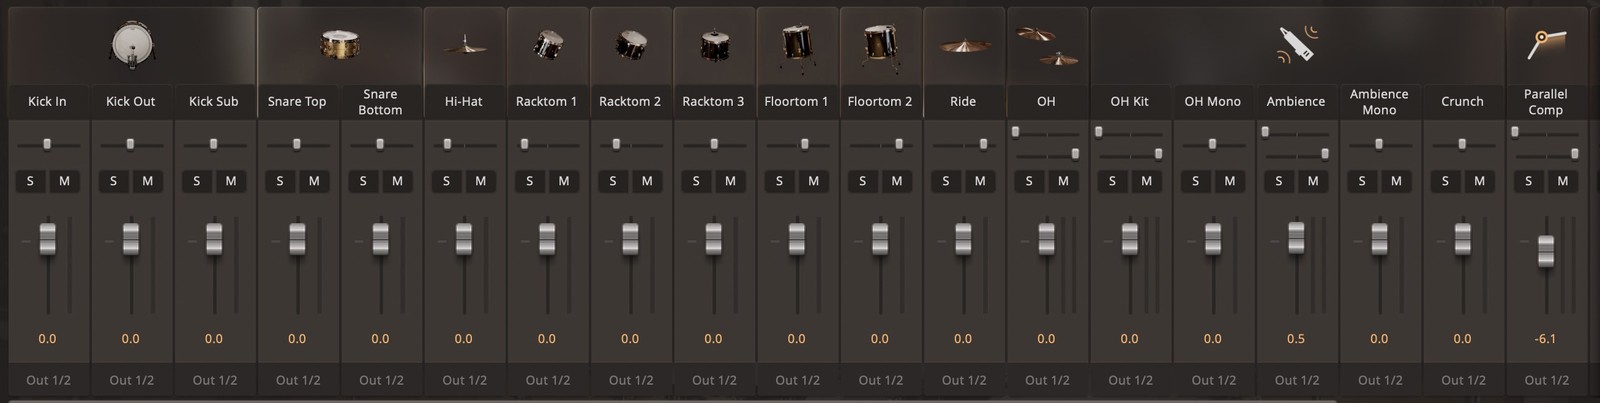This screenshot has height=403, width=1600.
Task: Select the Racktom 1 drum icon
Action: tap(547, 45)
